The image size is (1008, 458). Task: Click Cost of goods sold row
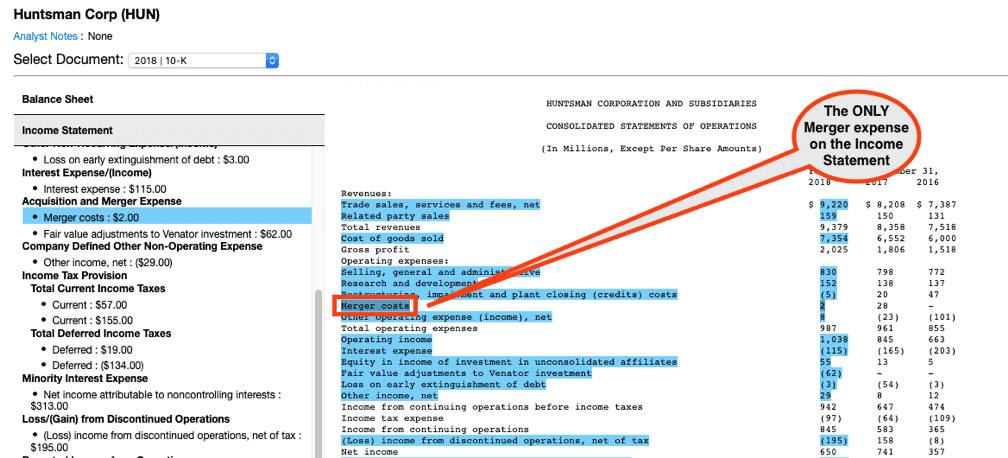coord(392,239)
